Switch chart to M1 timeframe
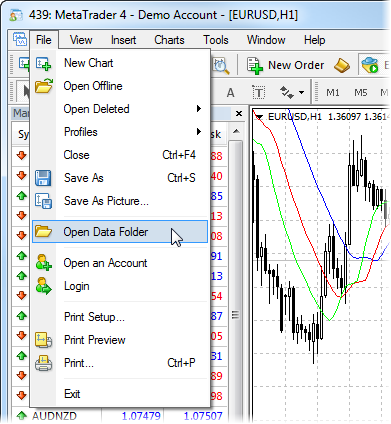Image resolution: width=391 pixels, height=424 pixels. 333,92
